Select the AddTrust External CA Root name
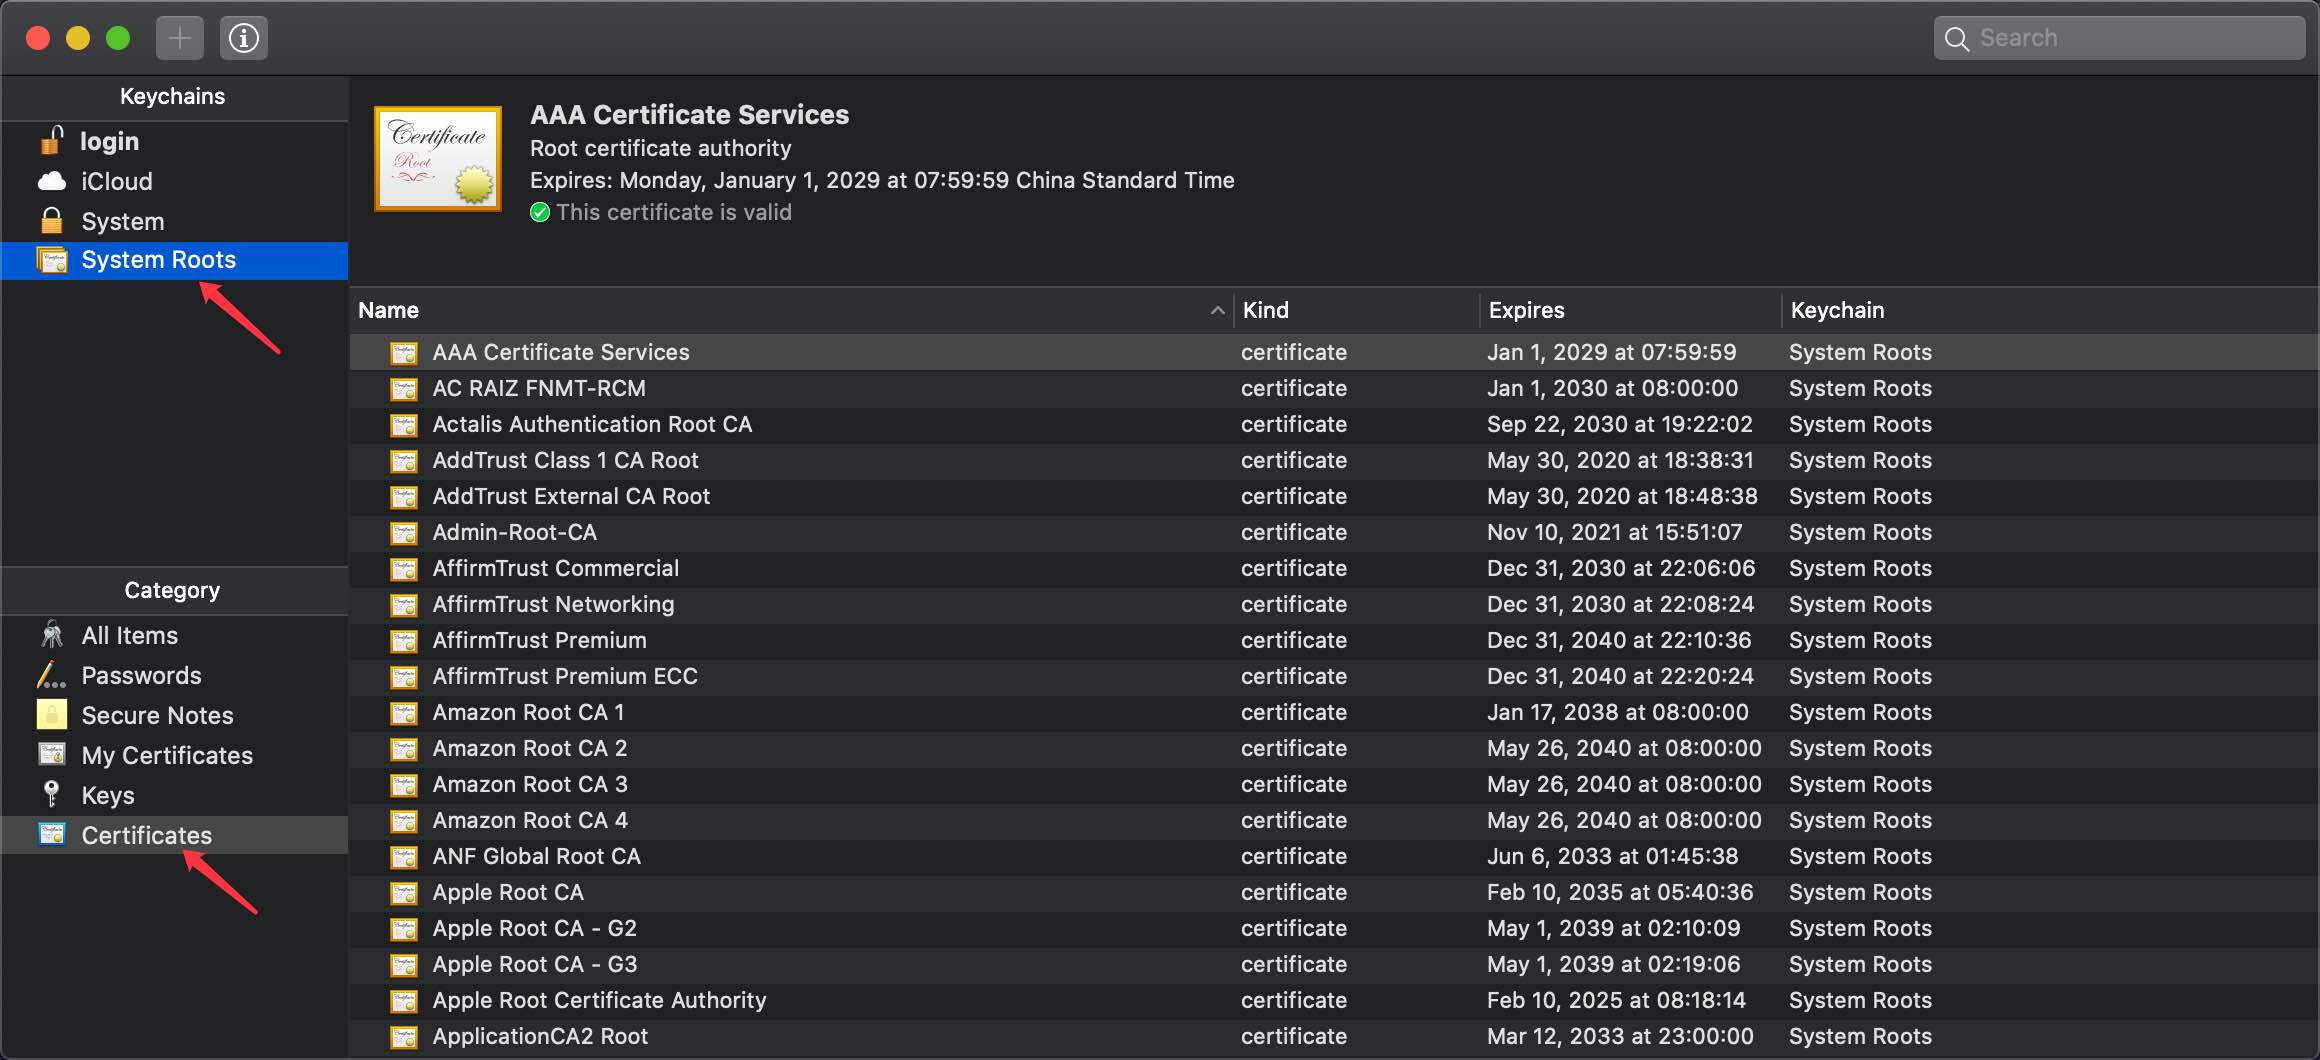The width and height of the screenshot is (2320, 1060). pyautogui.click(x=571, y=496)
